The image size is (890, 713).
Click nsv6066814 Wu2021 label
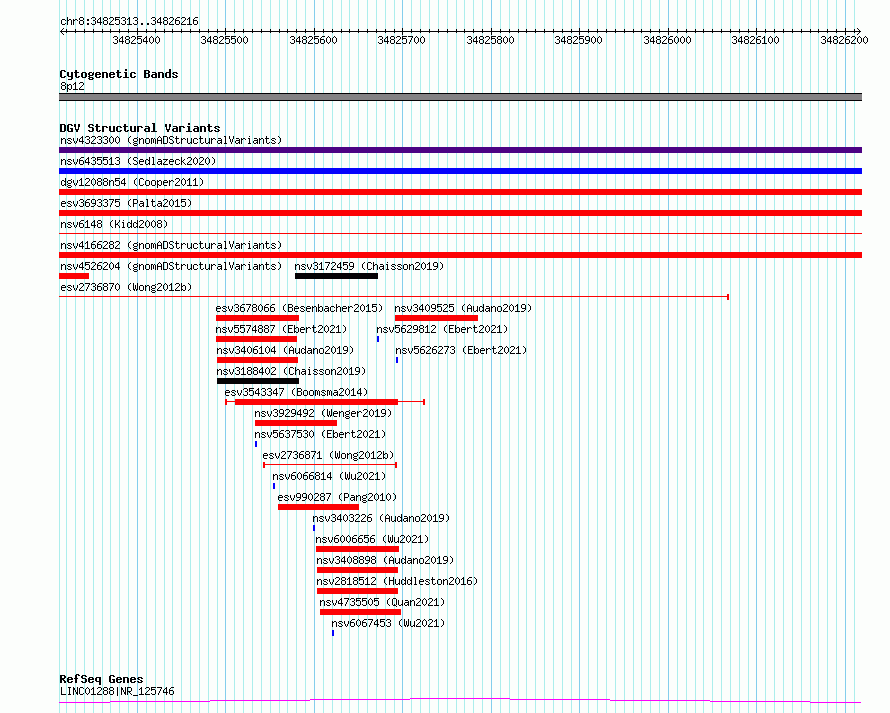[329, 476]
